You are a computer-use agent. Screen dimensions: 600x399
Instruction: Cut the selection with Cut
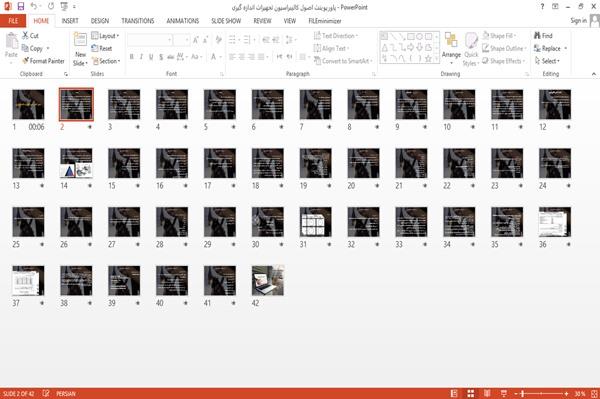31,36
